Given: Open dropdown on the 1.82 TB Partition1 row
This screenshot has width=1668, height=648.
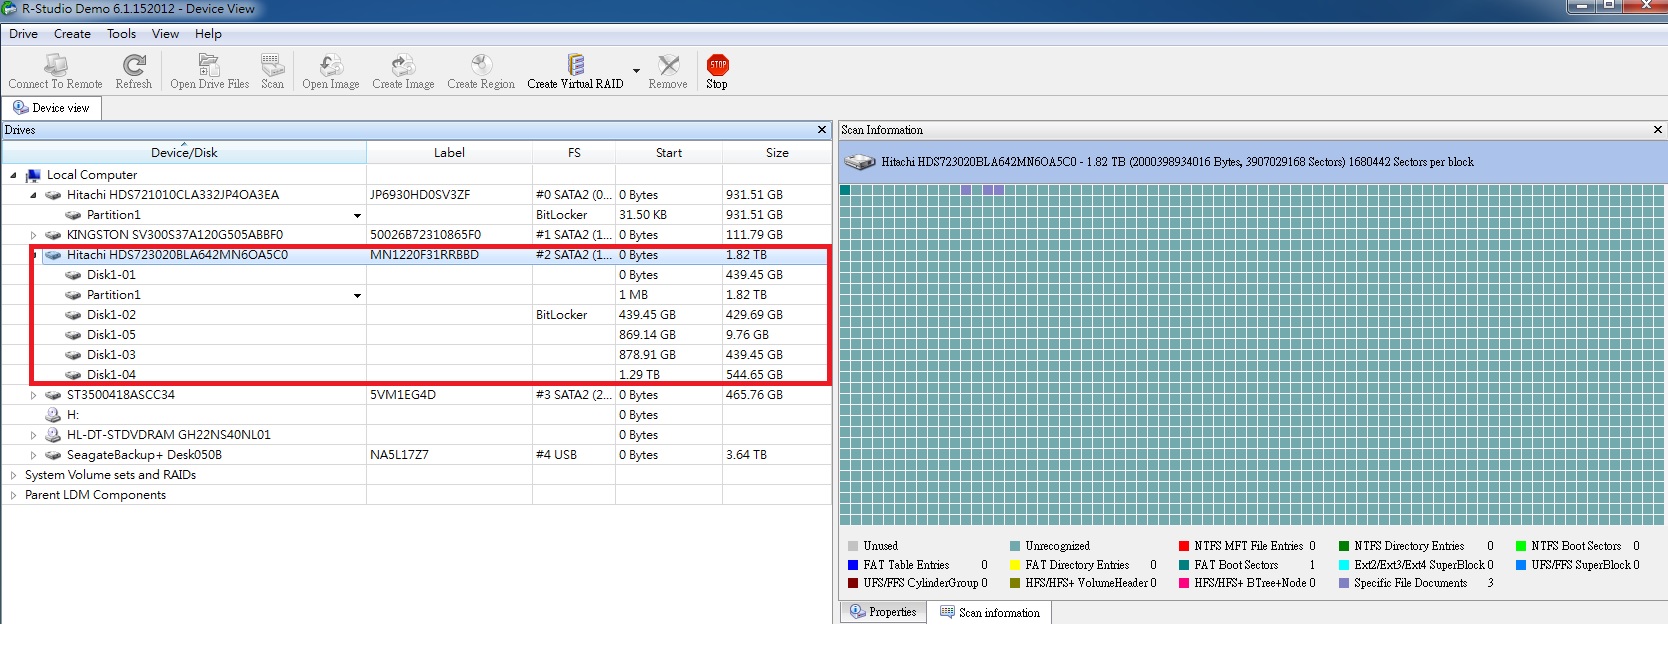Looking at the screenshot, I should tap(357, 296).
